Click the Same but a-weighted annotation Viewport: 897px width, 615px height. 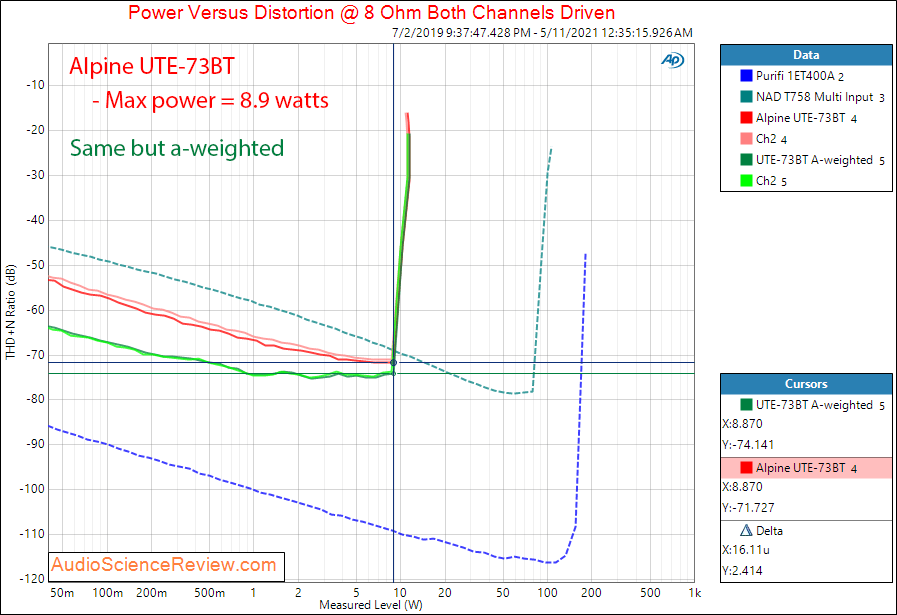[177, 148]
